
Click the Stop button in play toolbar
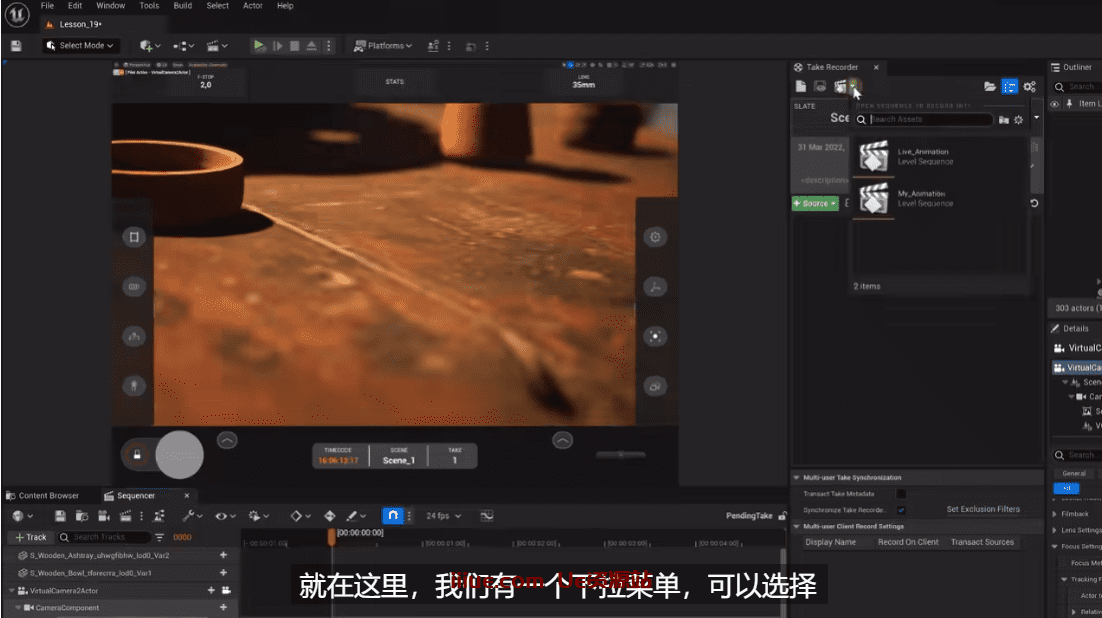(294, 46)
